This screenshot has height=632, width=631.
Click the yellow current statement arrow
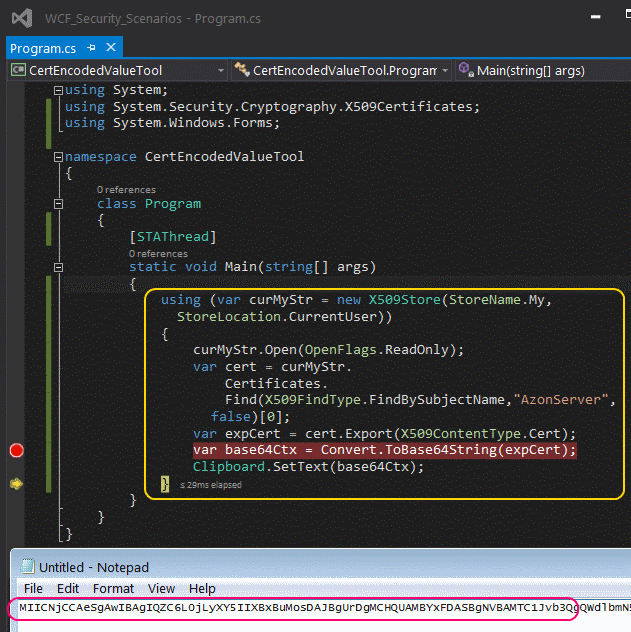16,484
